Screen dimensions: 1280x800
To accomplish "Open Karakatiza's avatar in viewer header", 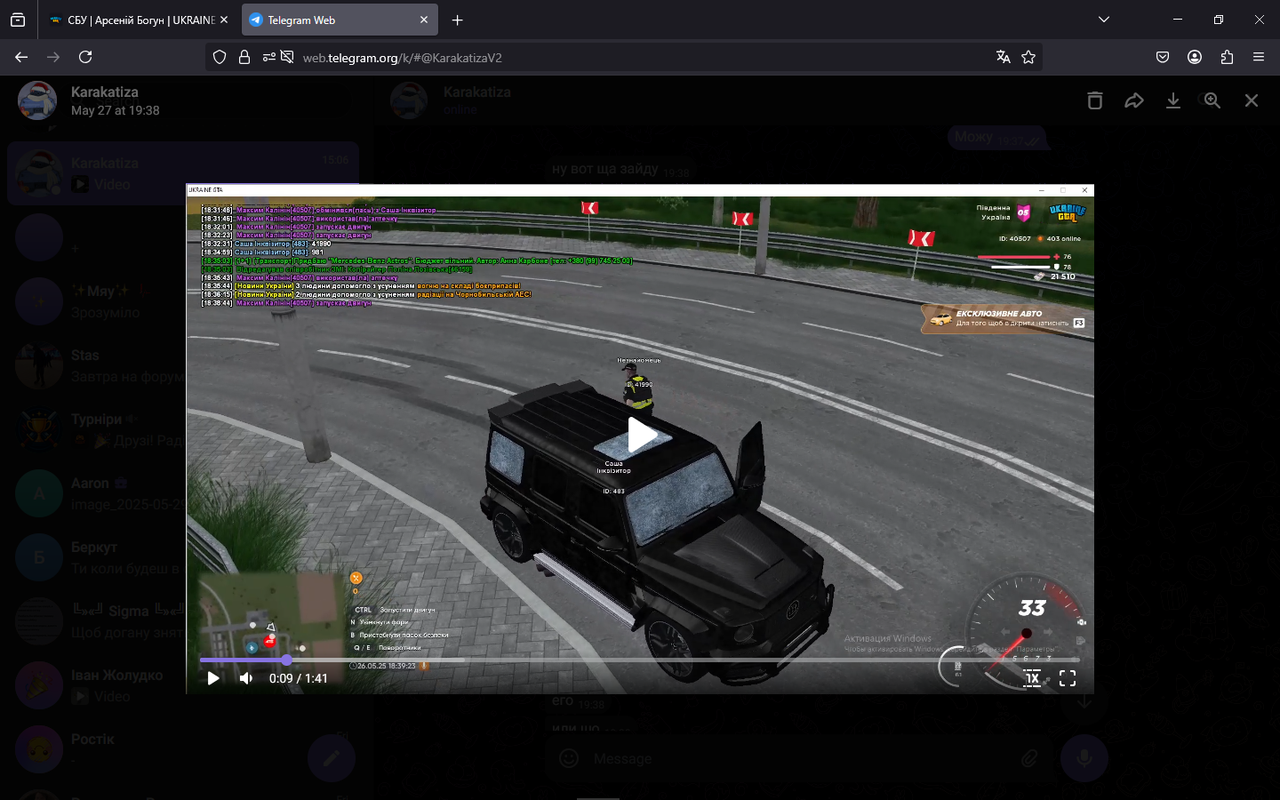I will (38, 100).
